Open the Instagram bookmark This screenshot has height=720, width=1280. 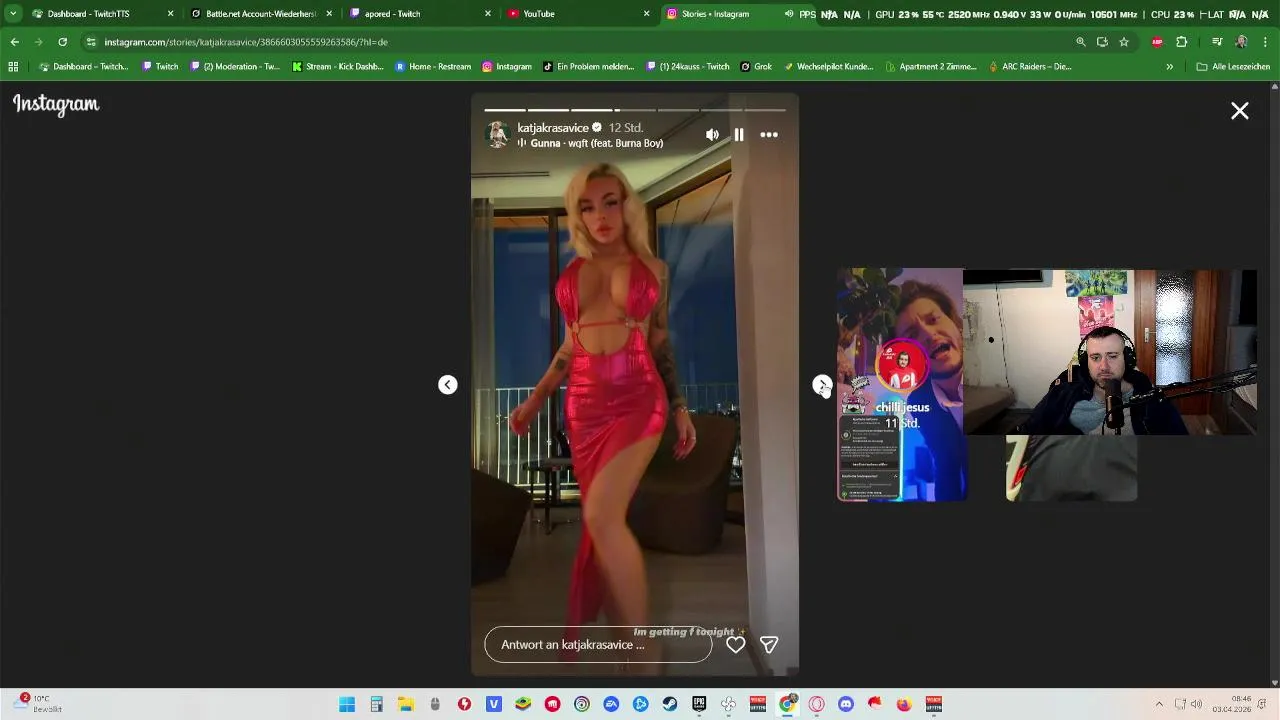507,67
